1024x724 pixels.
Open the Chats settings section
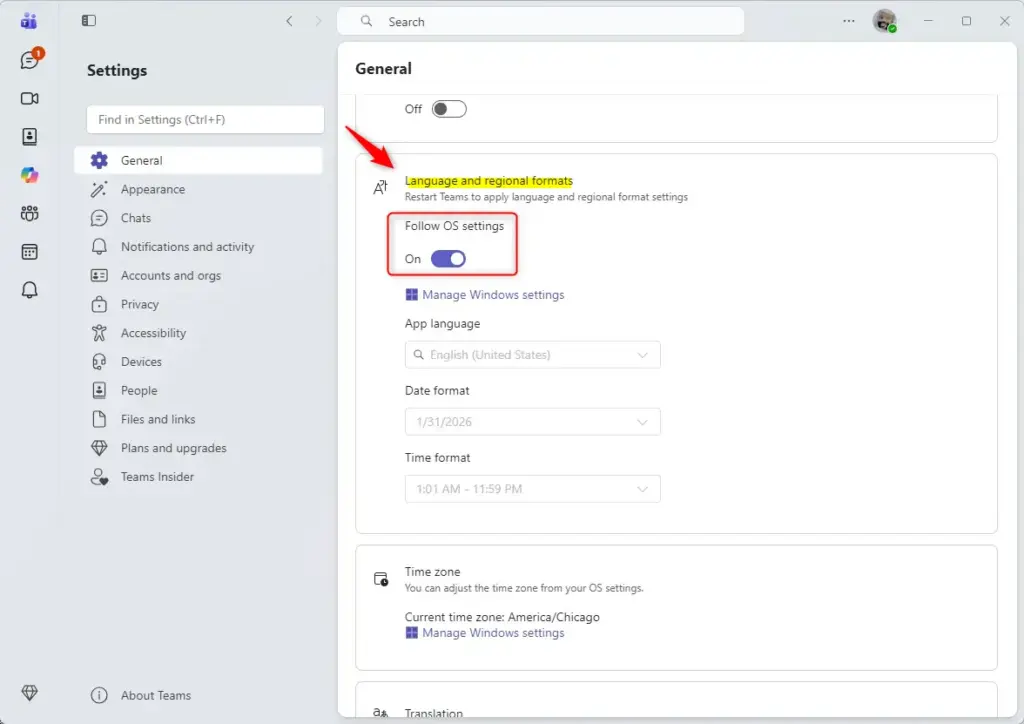[x=199, y=218]
